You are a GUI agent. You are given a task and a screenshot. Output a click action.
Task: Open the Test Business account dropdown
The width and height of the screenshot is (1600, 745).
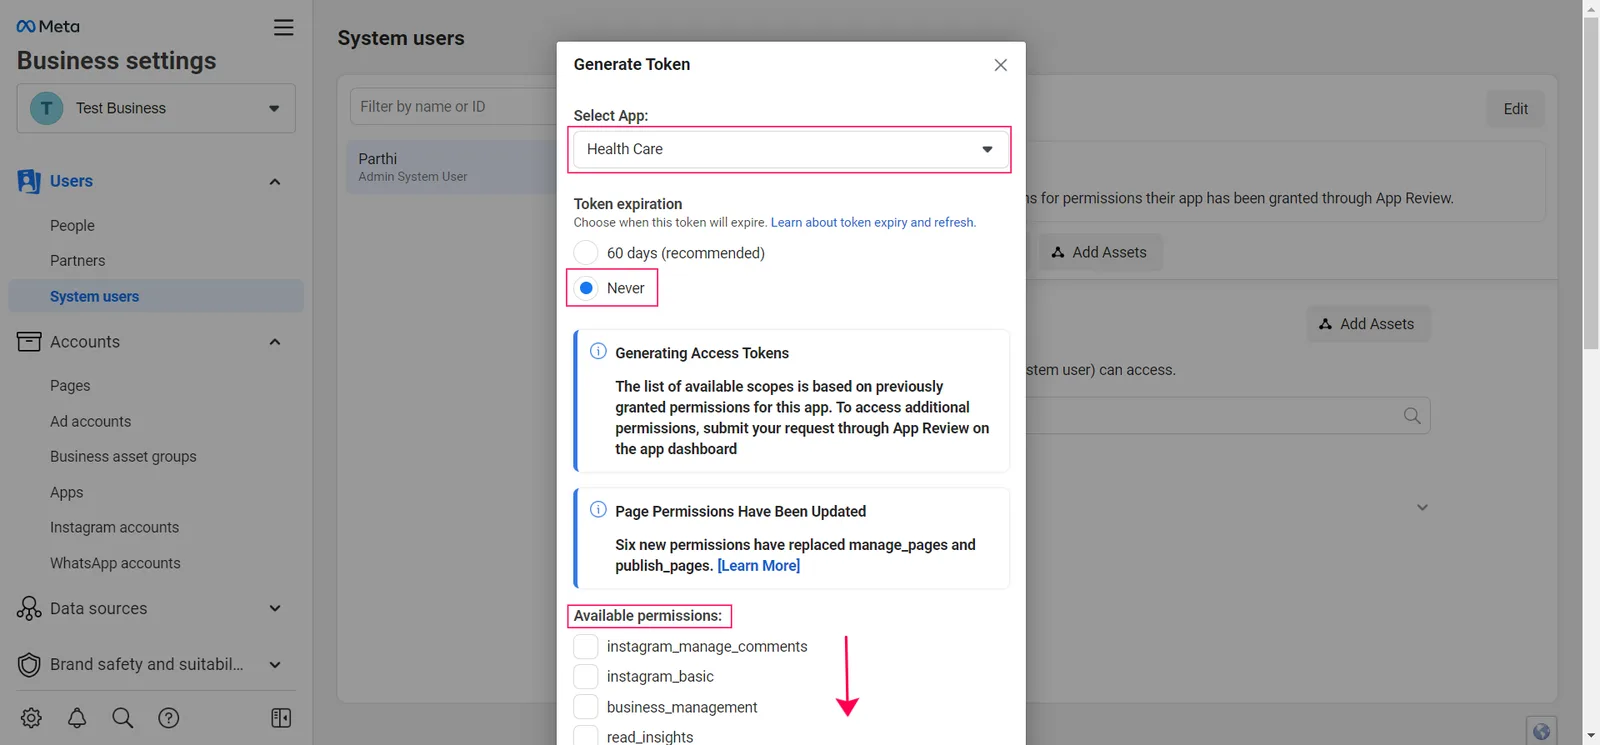click(156, 108)
